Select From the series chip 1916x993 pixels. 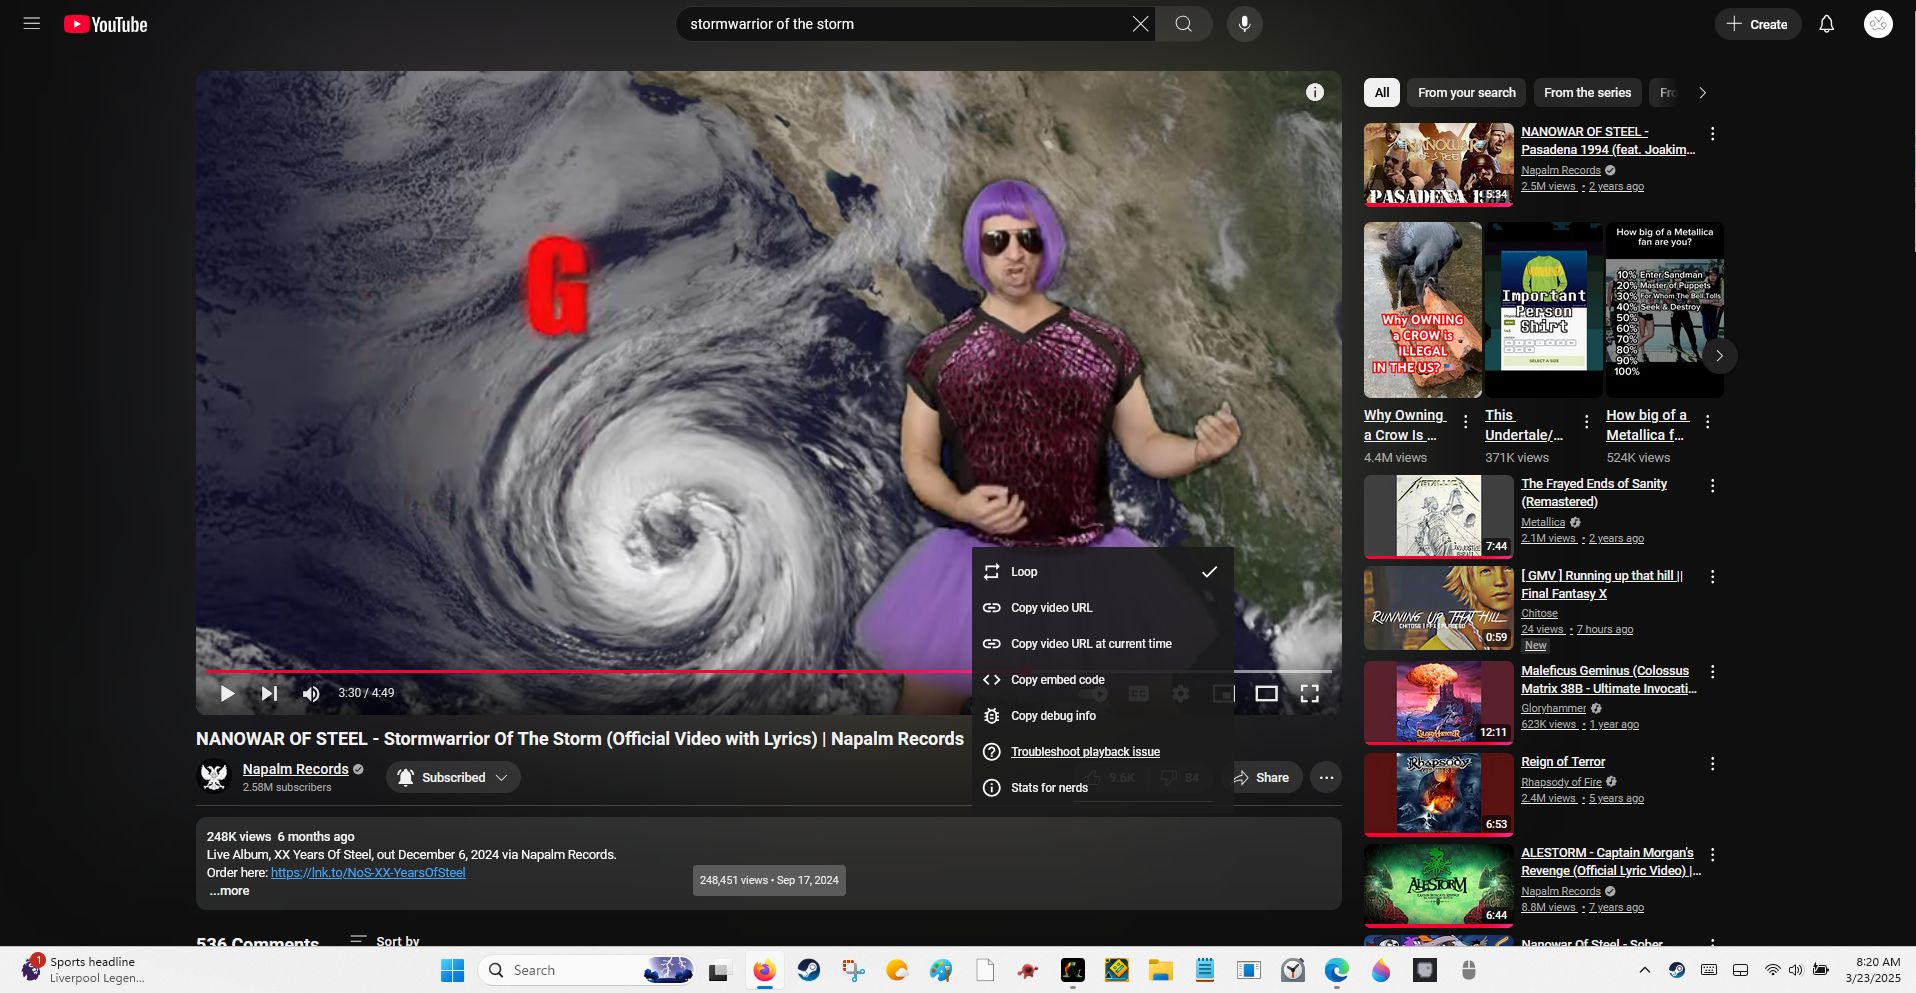[1587, 92]
